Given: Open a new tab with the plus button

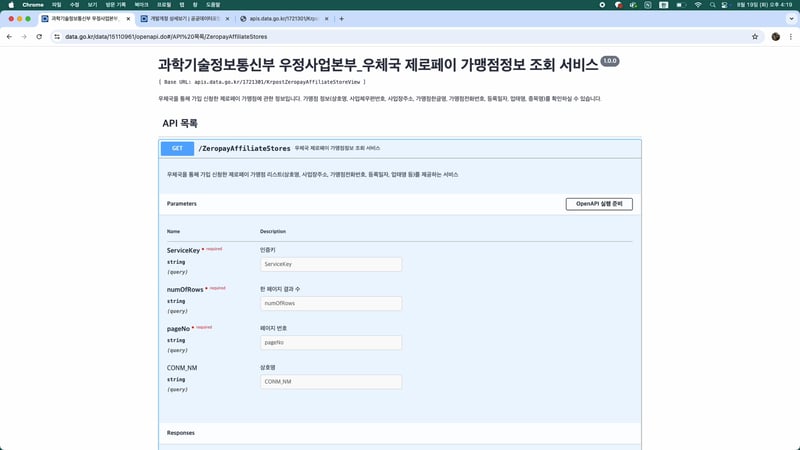Looking at the screenshot, I should 342,19.
